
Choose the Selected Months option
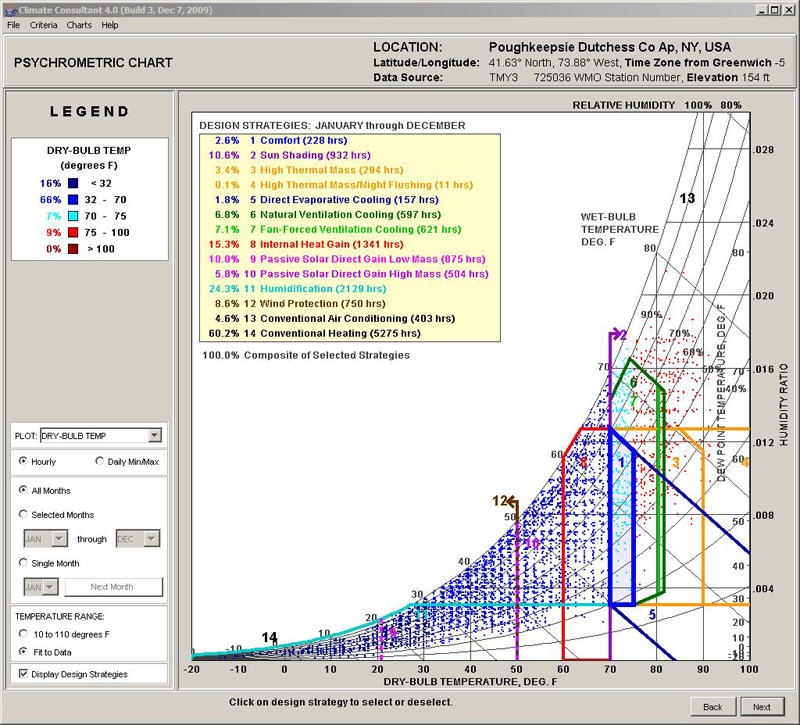click(x=24, y=514)
